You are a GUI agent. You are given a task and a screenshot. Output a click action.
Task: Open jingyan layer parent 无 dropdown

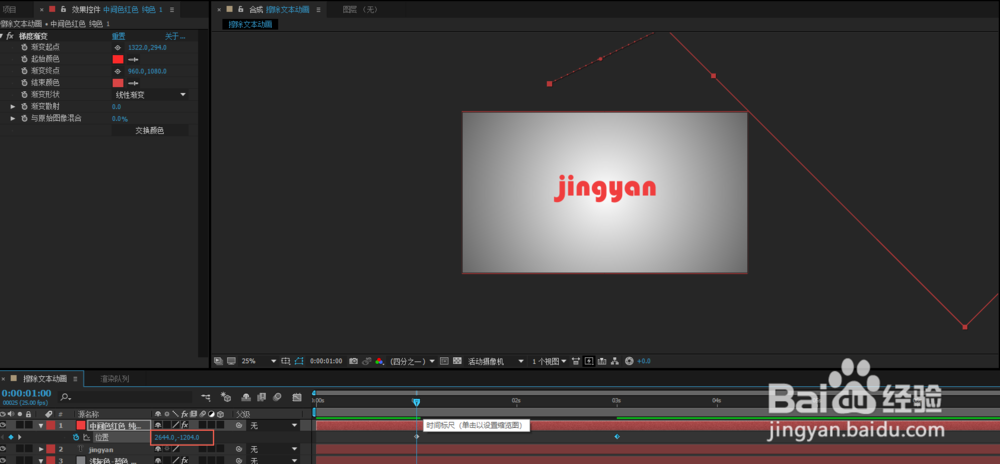click(274, 449)
